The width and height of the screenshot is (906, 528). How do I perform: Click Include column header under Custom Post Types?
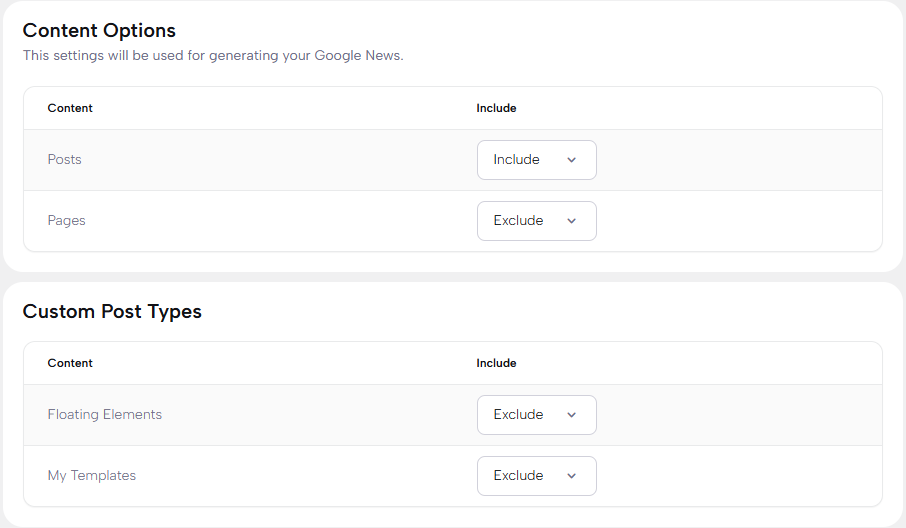(x=496, y=363)
